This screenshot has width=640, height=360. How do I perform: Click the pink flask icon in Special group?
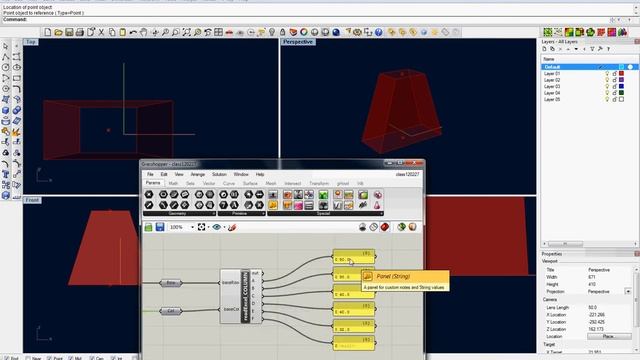(378, 205)
